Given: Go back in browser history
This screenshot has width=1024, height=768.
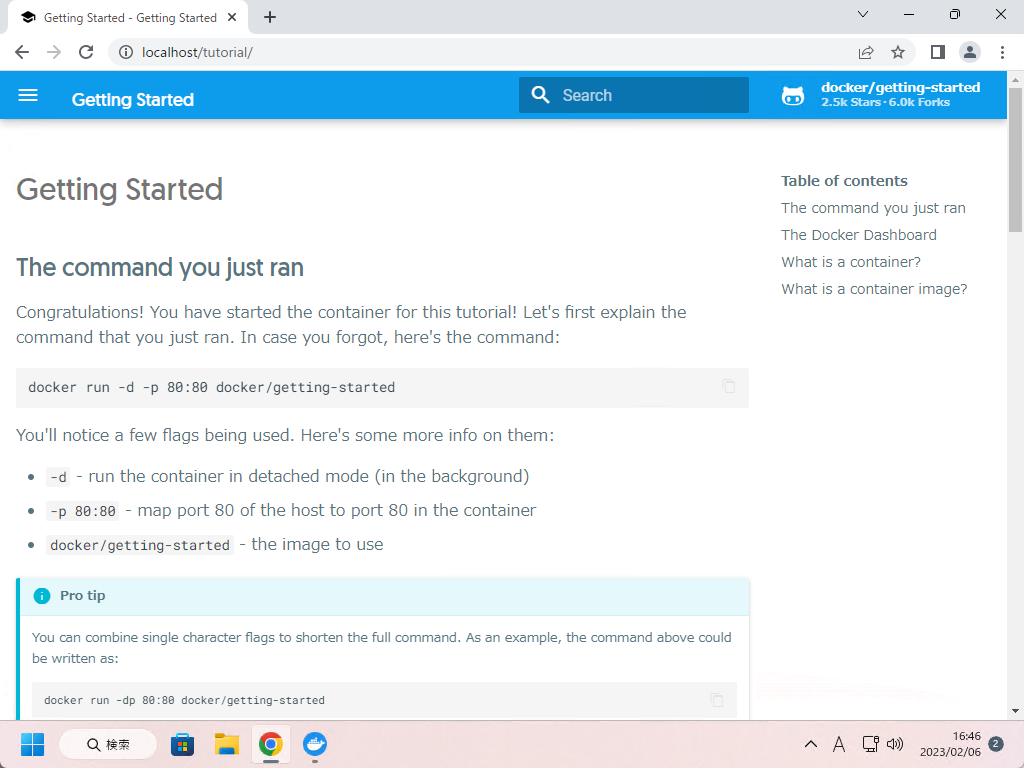Looking at the screenshot, I should (22, 52).
